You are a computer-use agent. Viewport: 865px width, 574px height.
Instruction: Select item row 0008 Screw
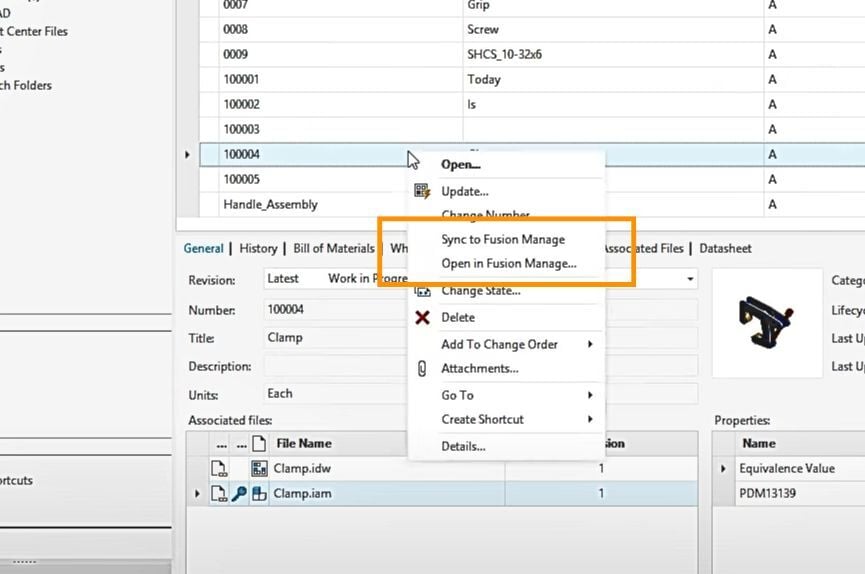click(532, 29)
